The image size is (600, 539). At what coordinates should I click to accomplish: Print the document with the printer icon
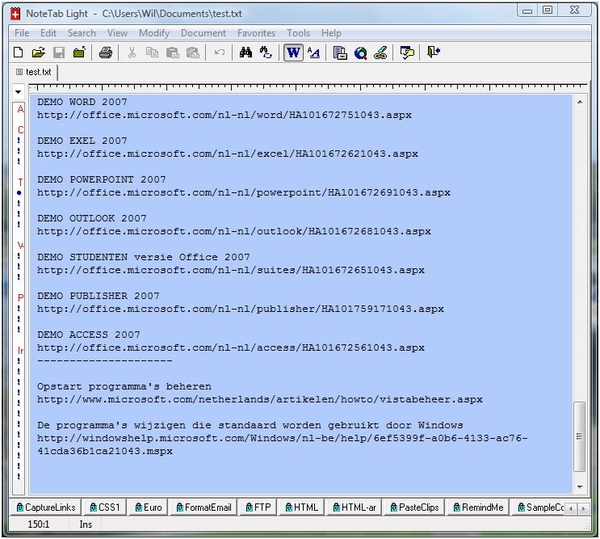coord(106,52)
